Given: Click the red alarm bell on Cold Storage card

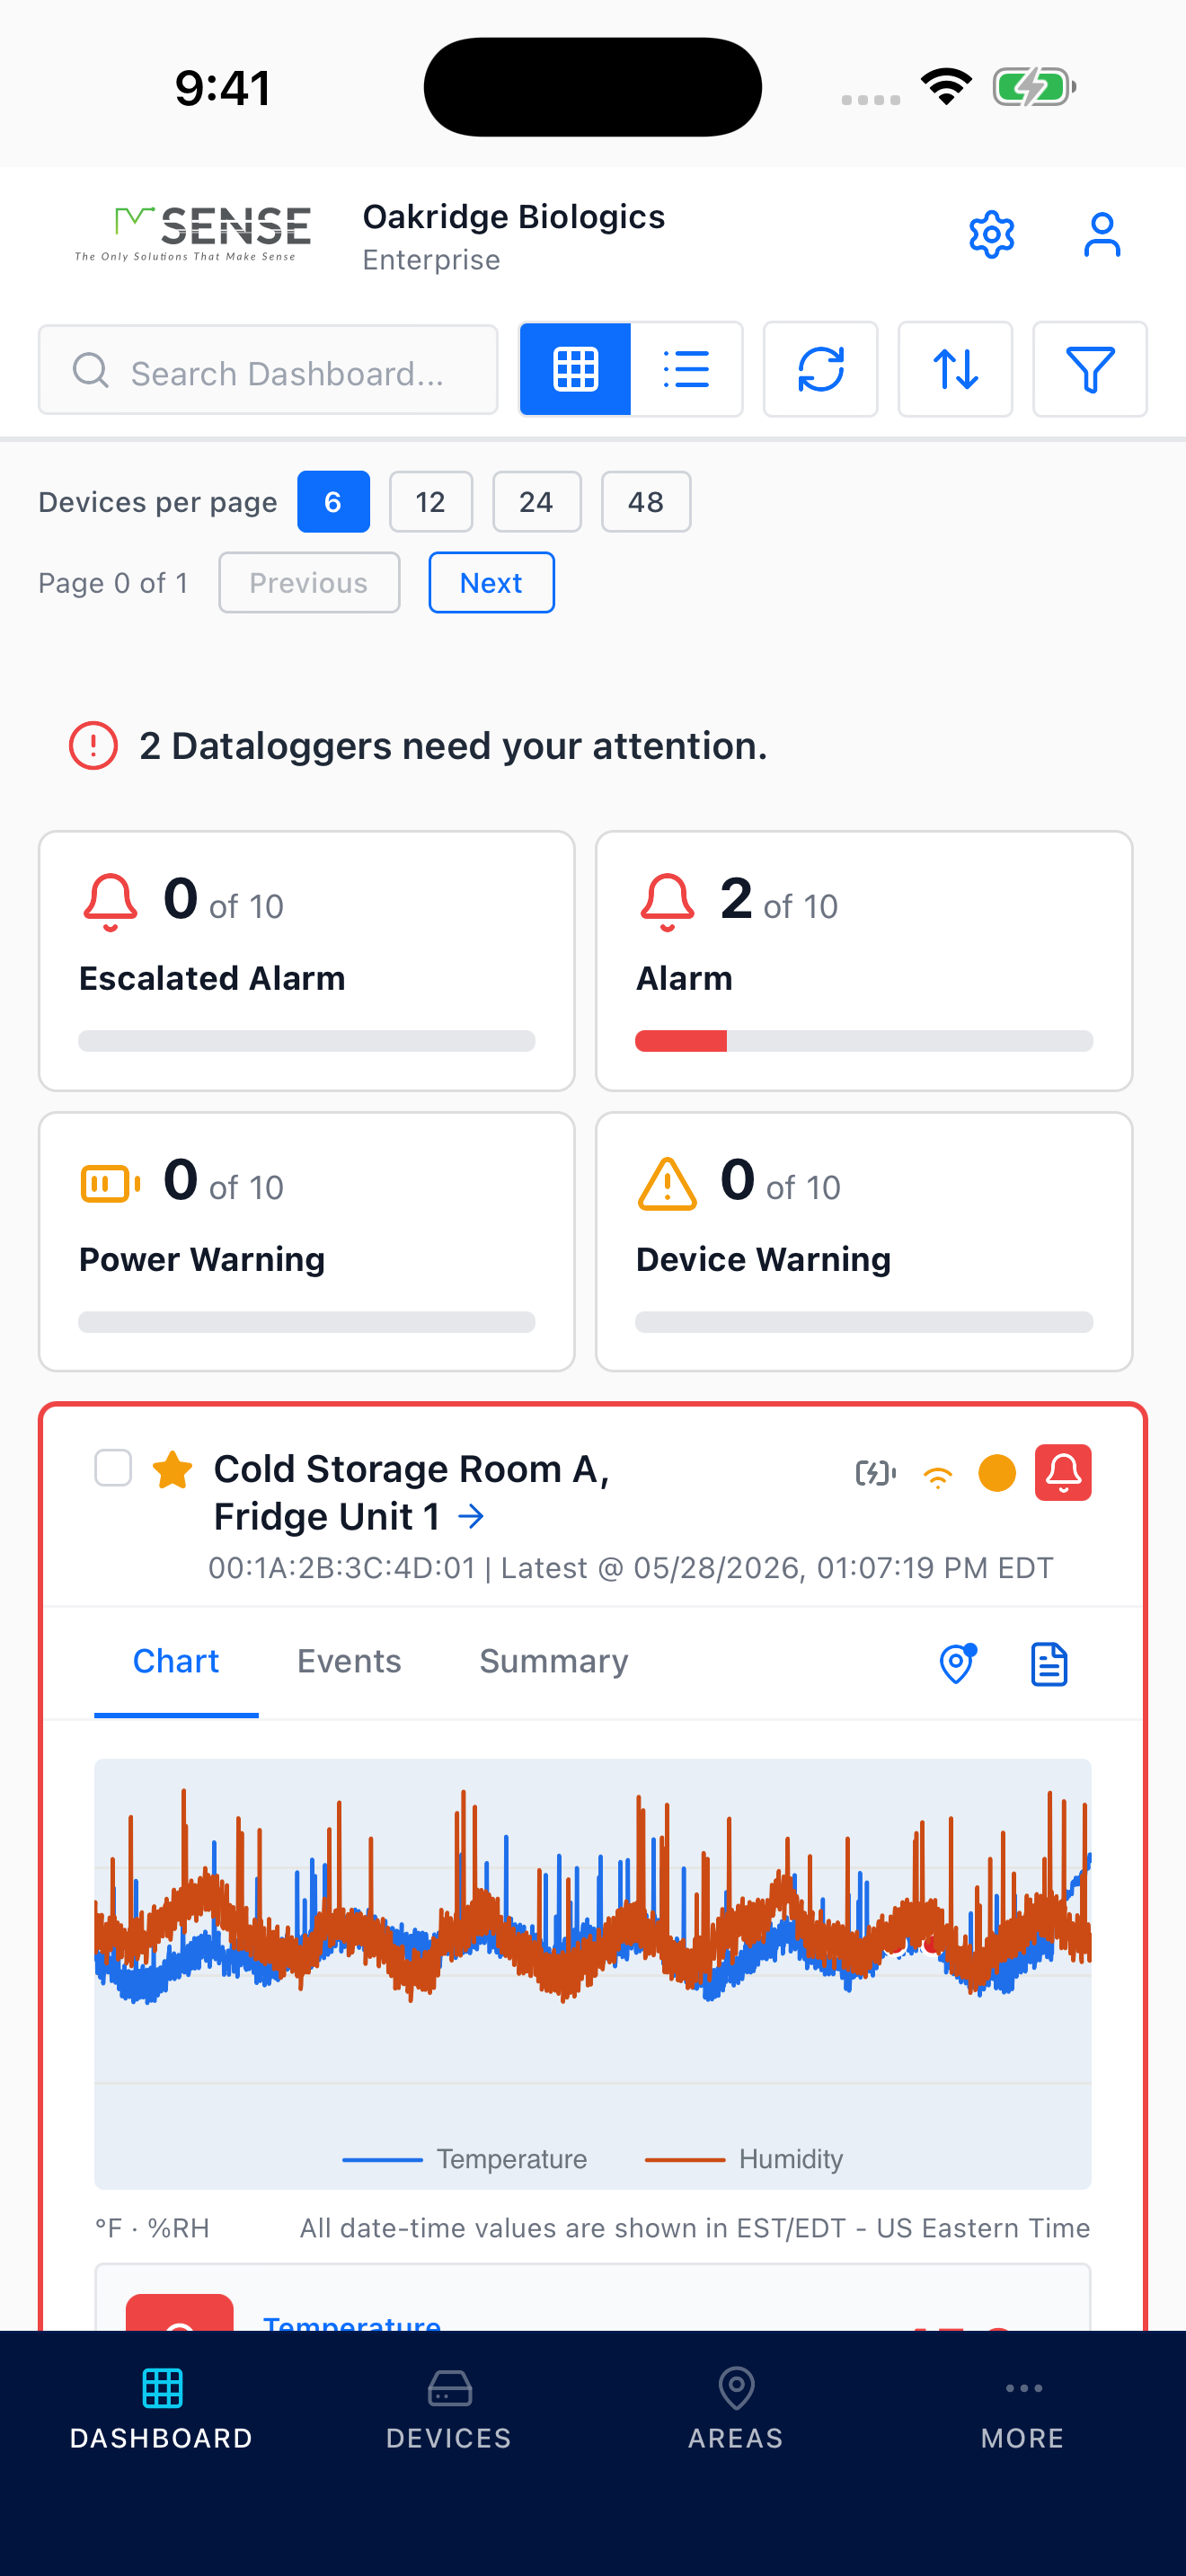Looking at the screenshot, I should pyautogui.click(x=1063, y=1472).
